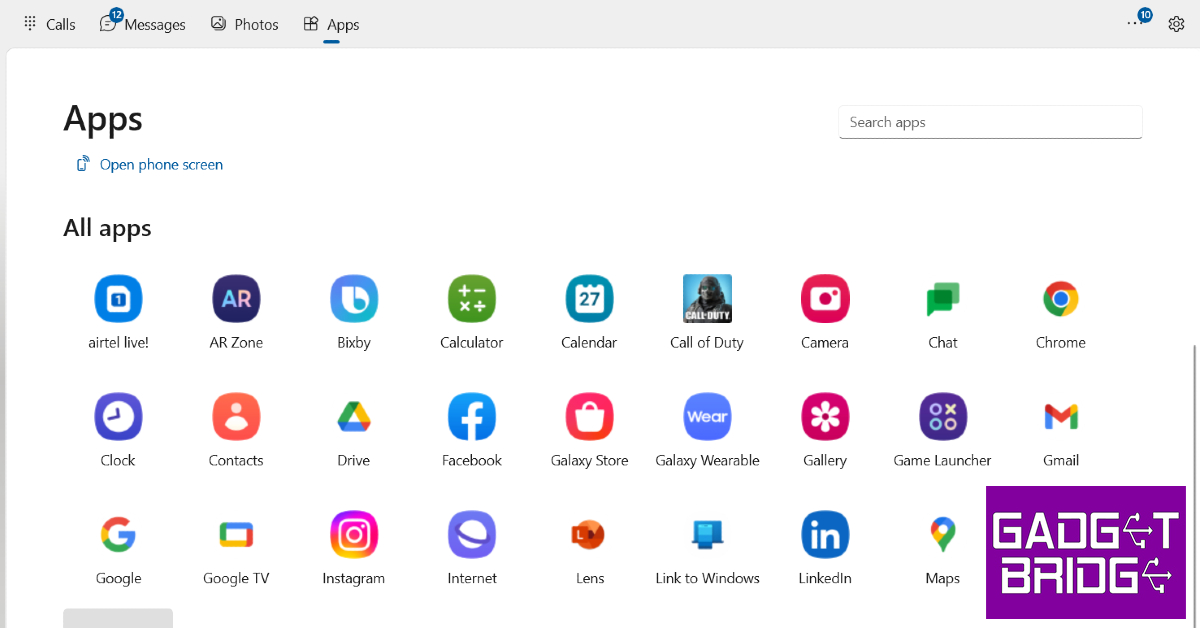Launch the Google Lens app
Screen dimensions: 1200x628
tap(589, 535)
